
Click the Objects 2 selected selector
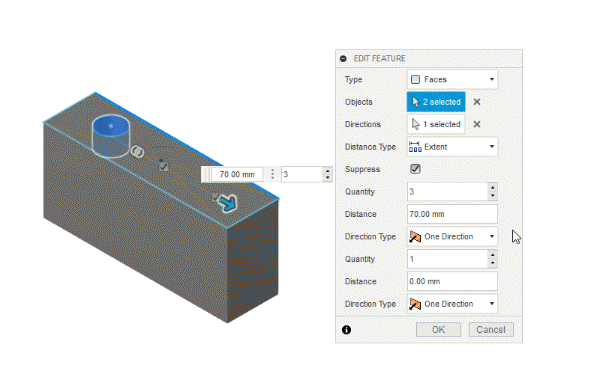(436, 102)
